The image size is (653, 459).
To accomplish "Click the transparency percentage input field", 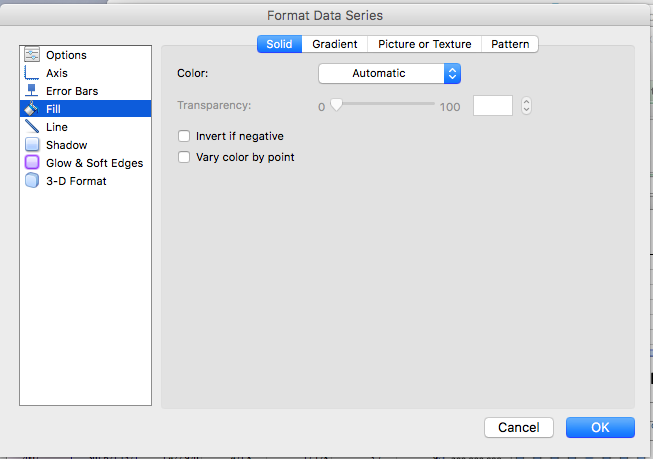I will pyautogui.click(x=492, y=106).
